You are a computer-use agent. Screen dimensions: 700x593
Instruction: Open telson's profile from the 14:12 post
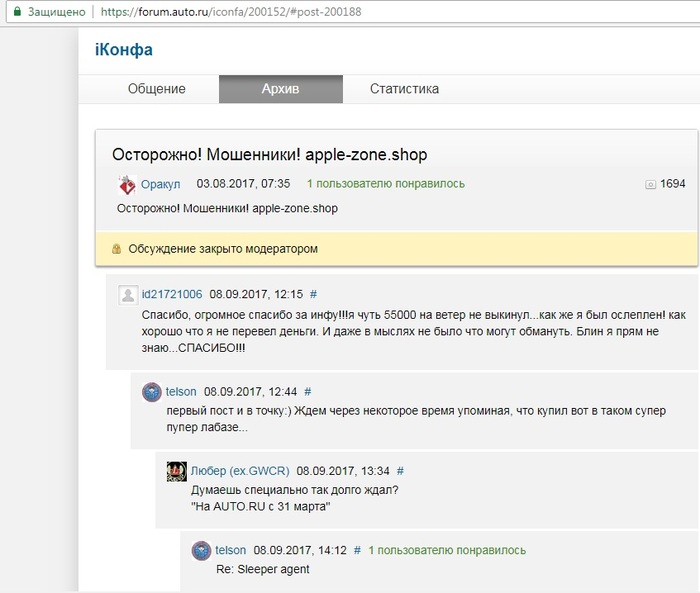pos(230,550)
